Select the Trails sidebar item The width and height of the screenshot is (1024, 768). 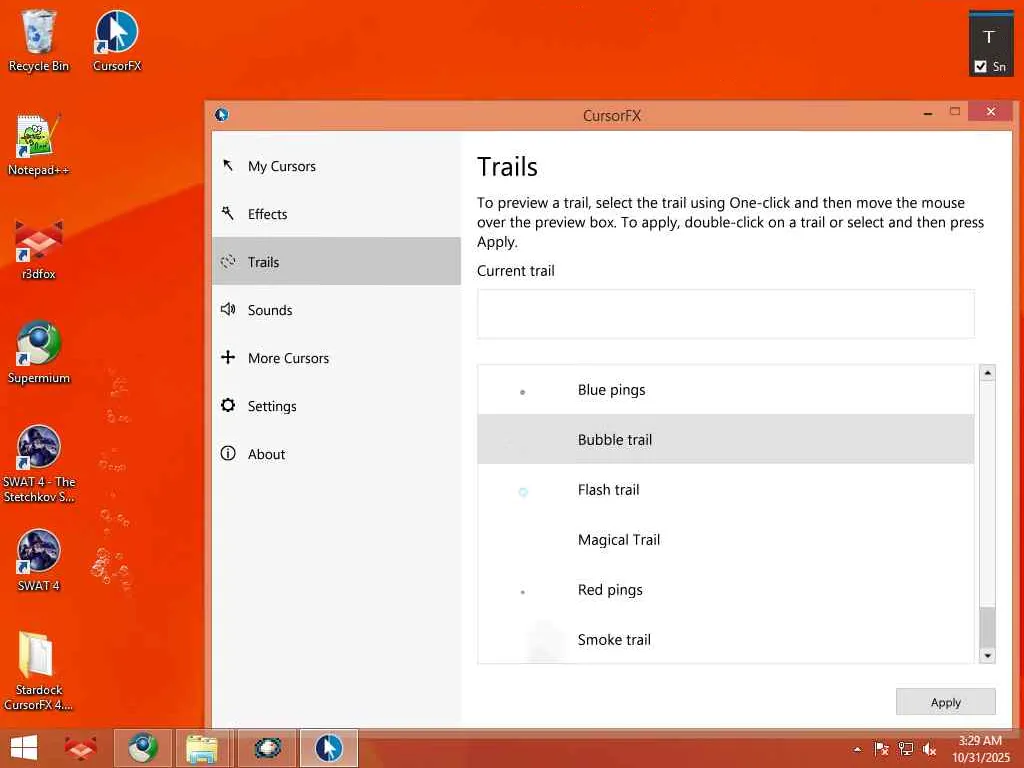point(336,261)
